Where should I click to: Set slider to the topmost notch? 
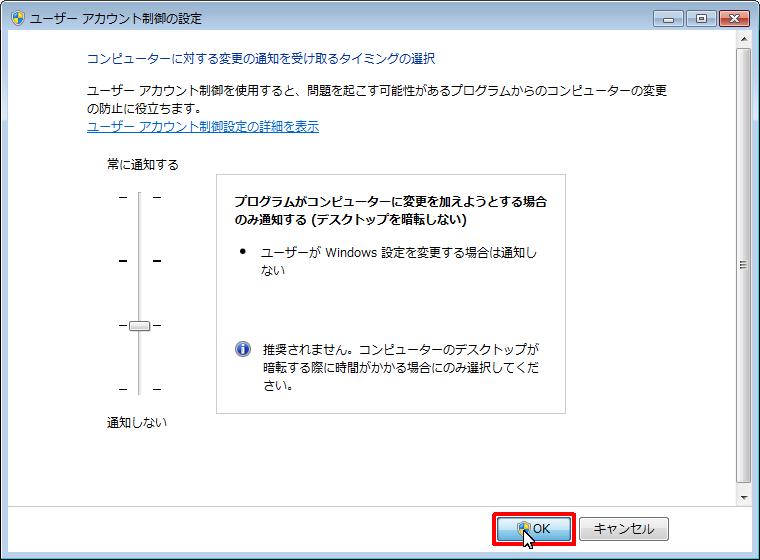pos(139,197)
